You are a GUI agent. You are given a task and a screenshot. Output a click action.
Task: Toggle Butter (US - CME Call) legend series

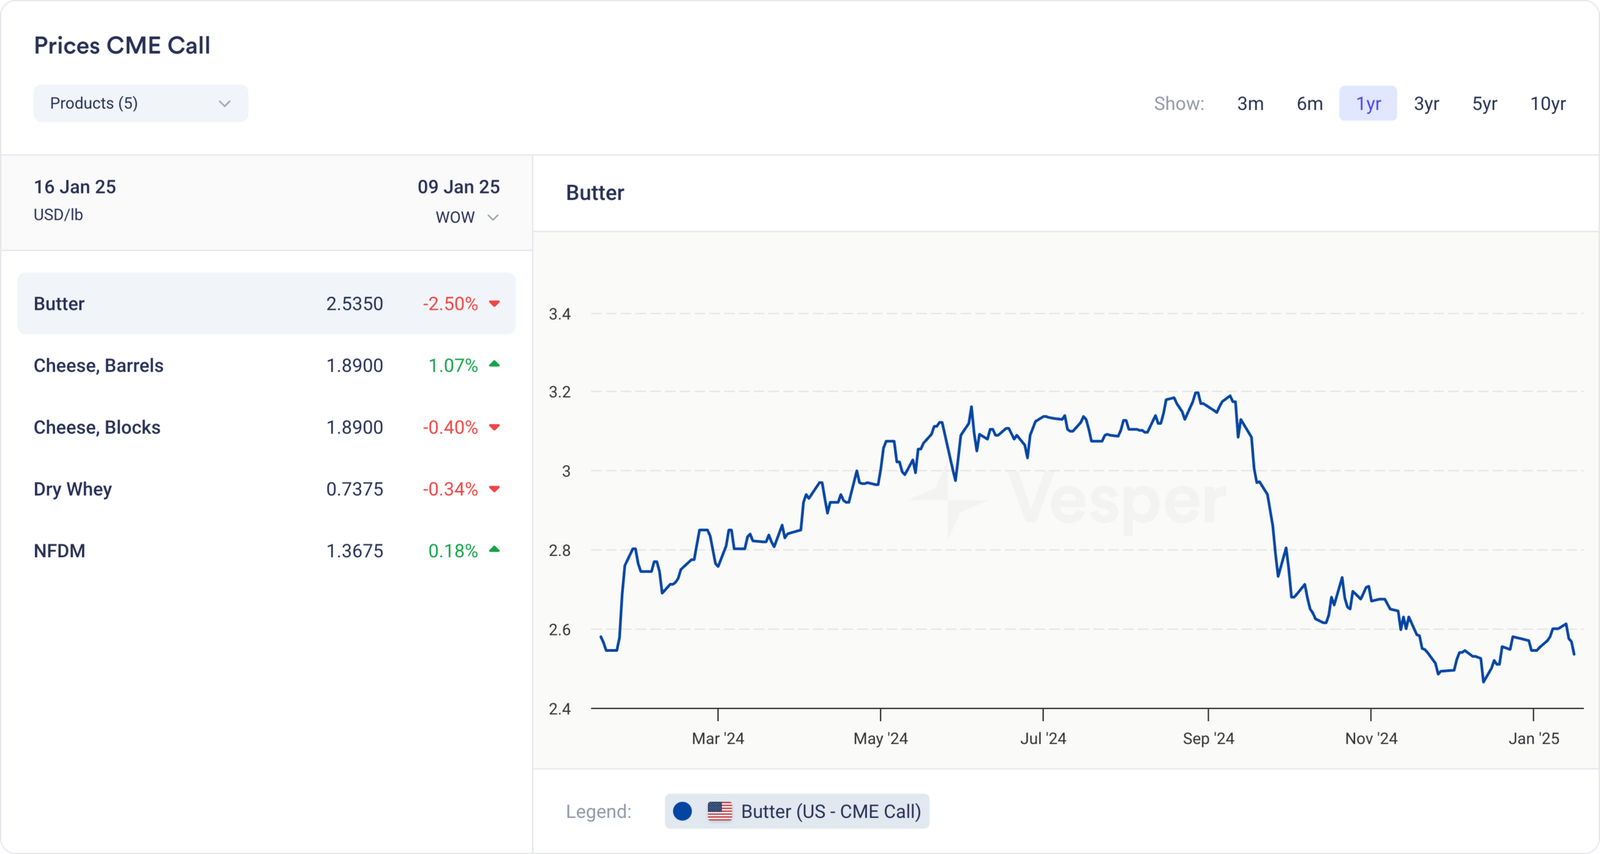[830, 811]
